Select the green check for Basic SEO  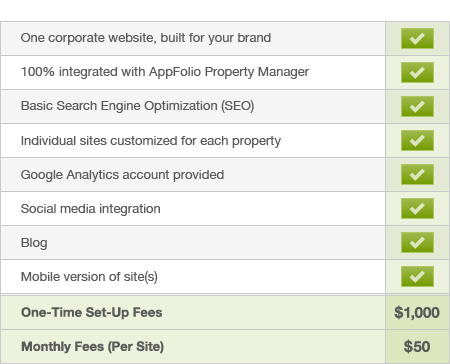point(417,106)
